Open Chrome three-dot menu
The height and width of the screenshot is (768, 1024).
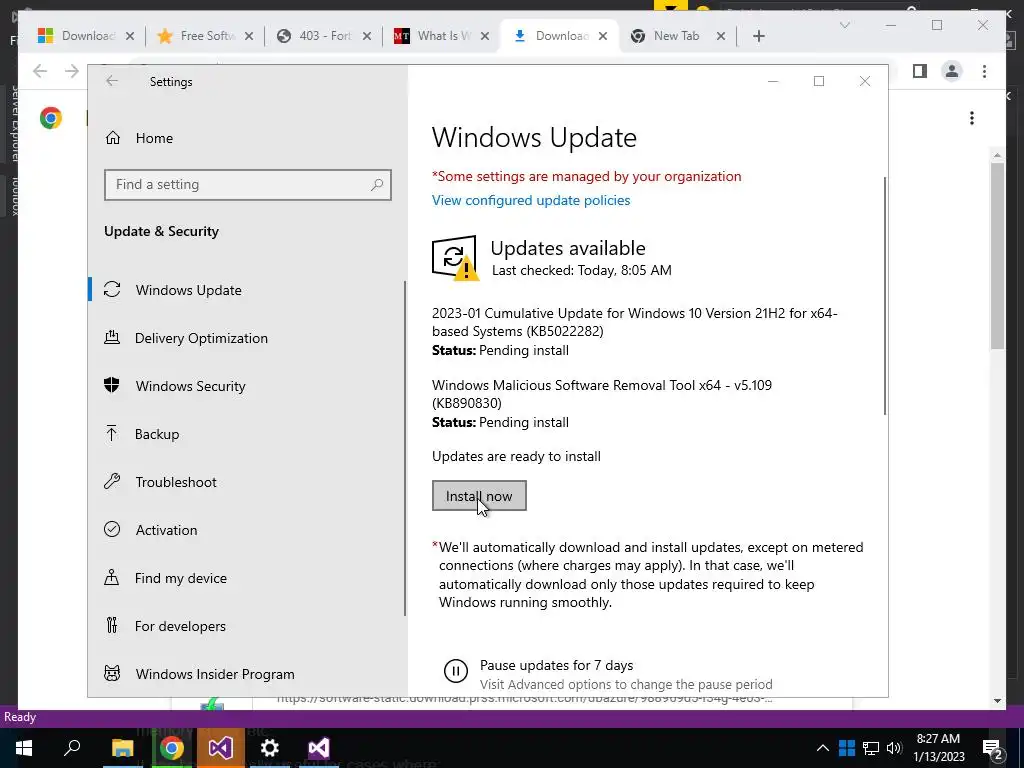click(x=984, y=71)
